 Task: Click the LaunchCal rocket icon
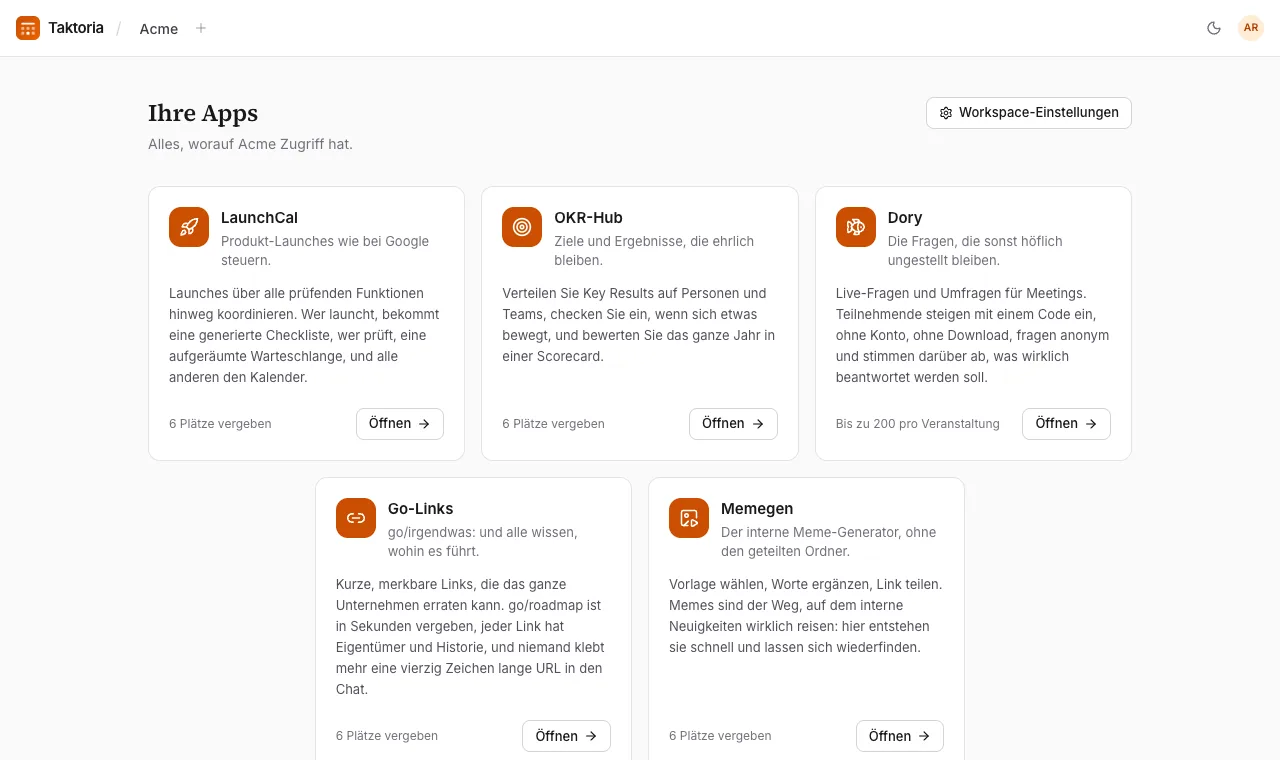click(189, 227)
